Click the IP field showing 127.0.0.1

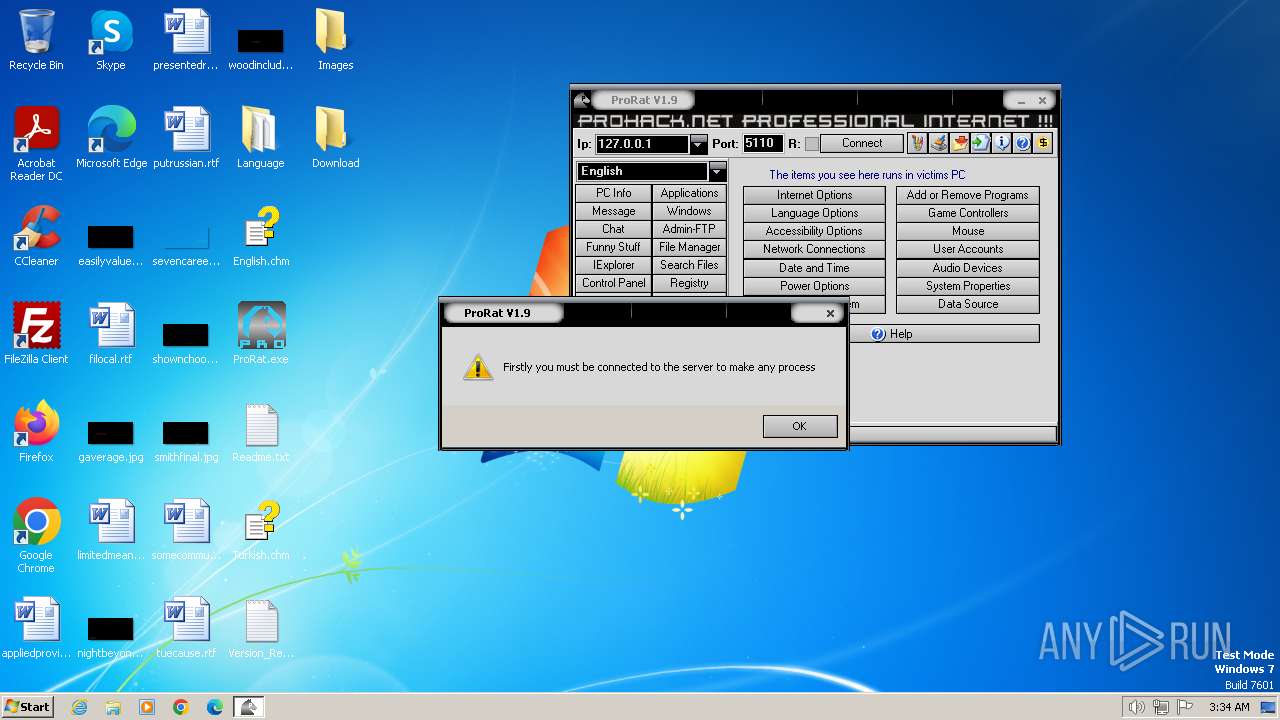[642, 144]
